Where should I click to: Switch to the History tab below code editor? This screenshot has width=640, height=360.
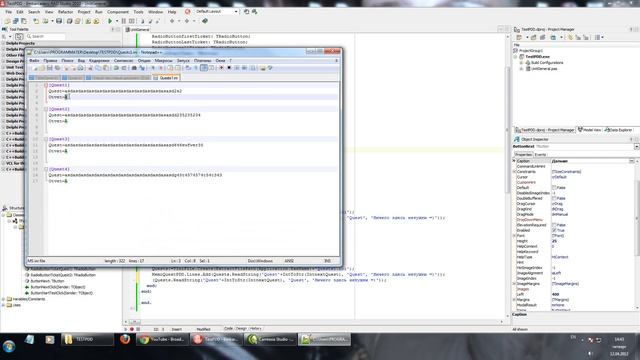(256, 329)
